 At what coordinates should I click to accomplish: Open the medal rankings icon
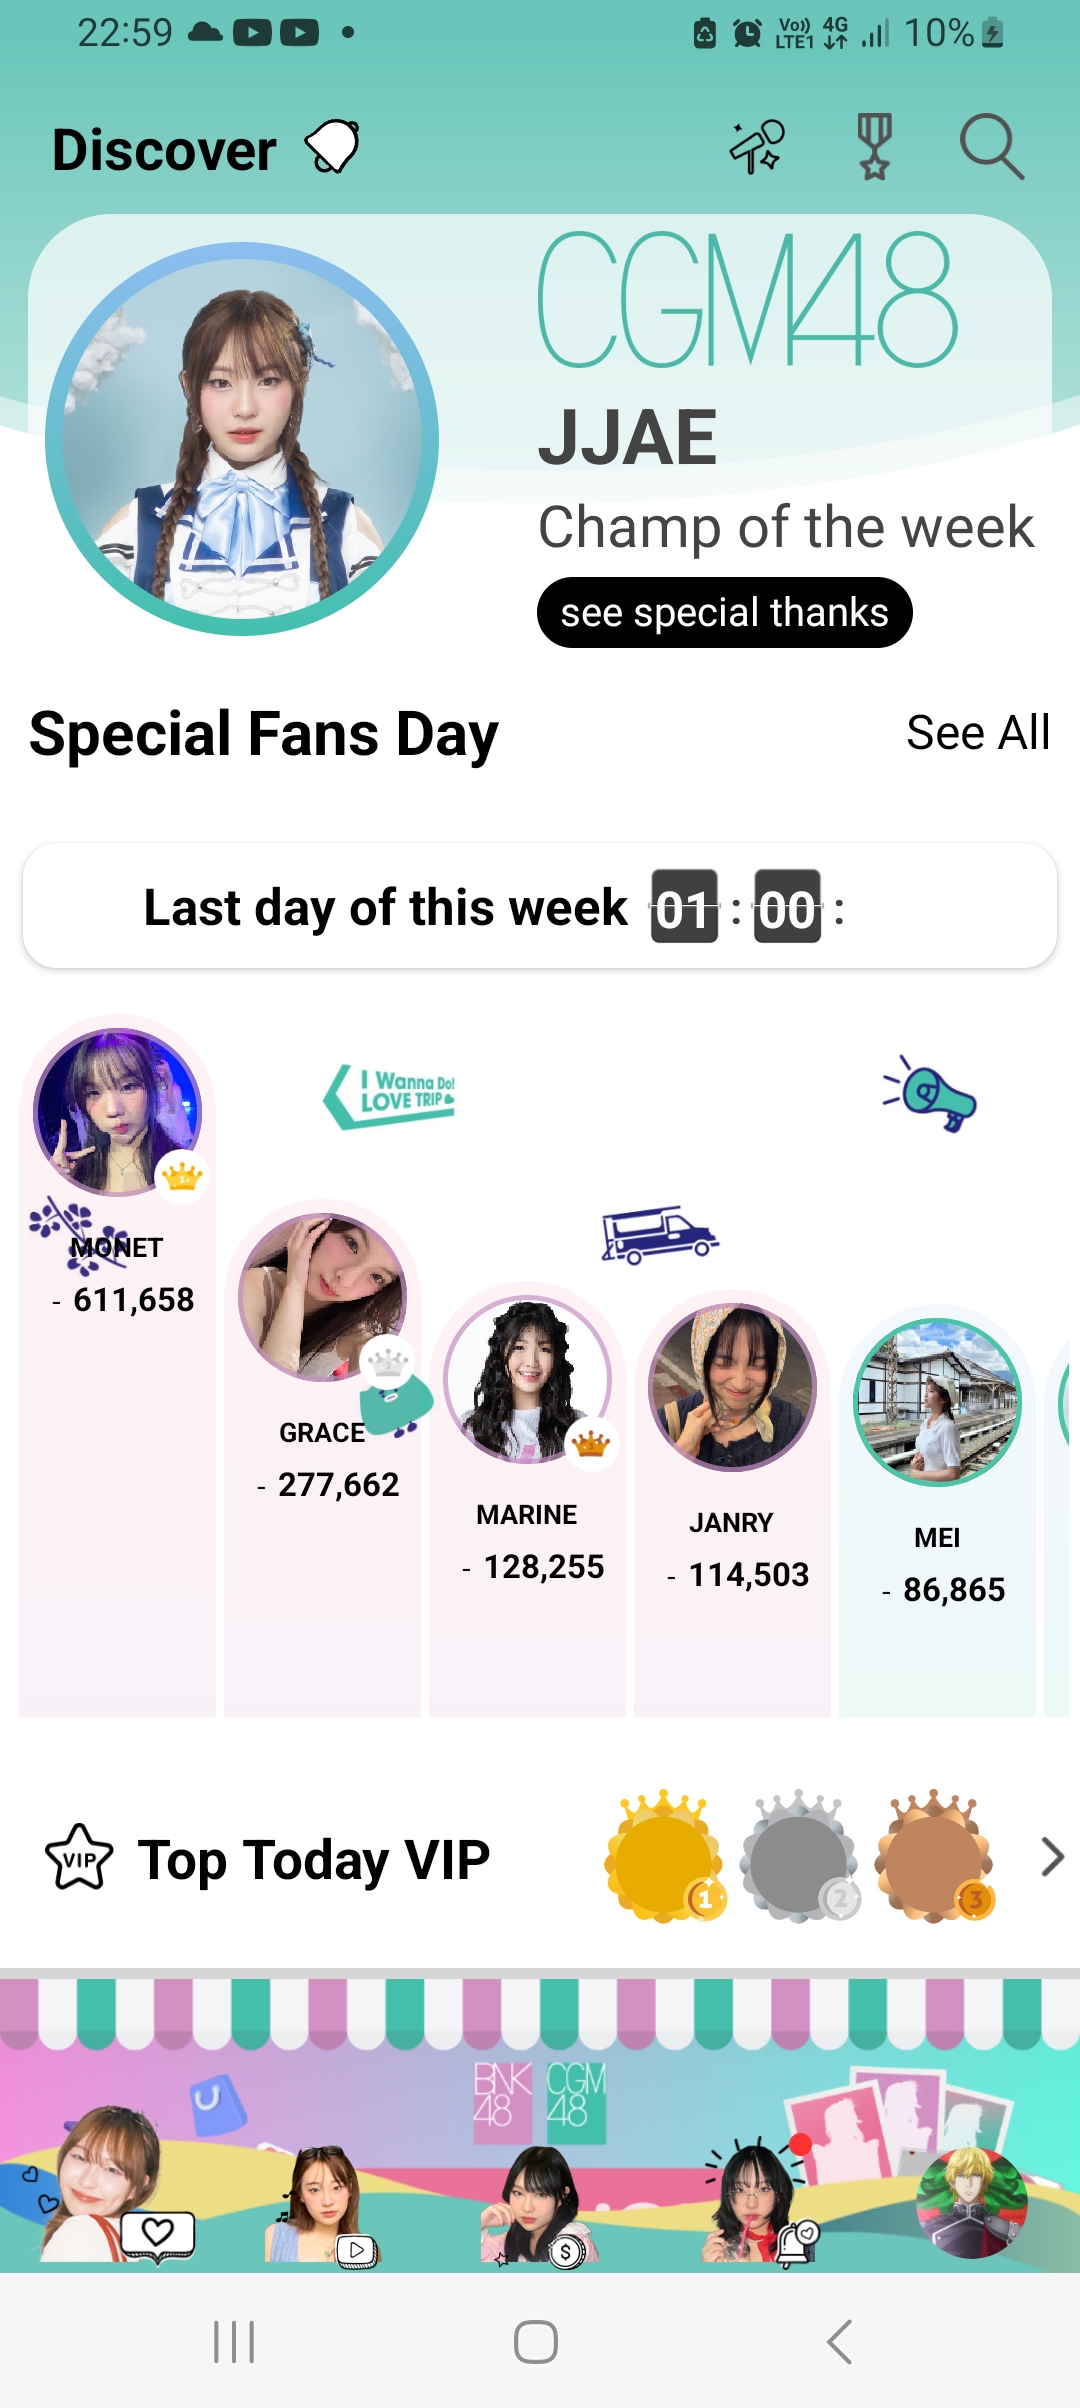(875, 148)
